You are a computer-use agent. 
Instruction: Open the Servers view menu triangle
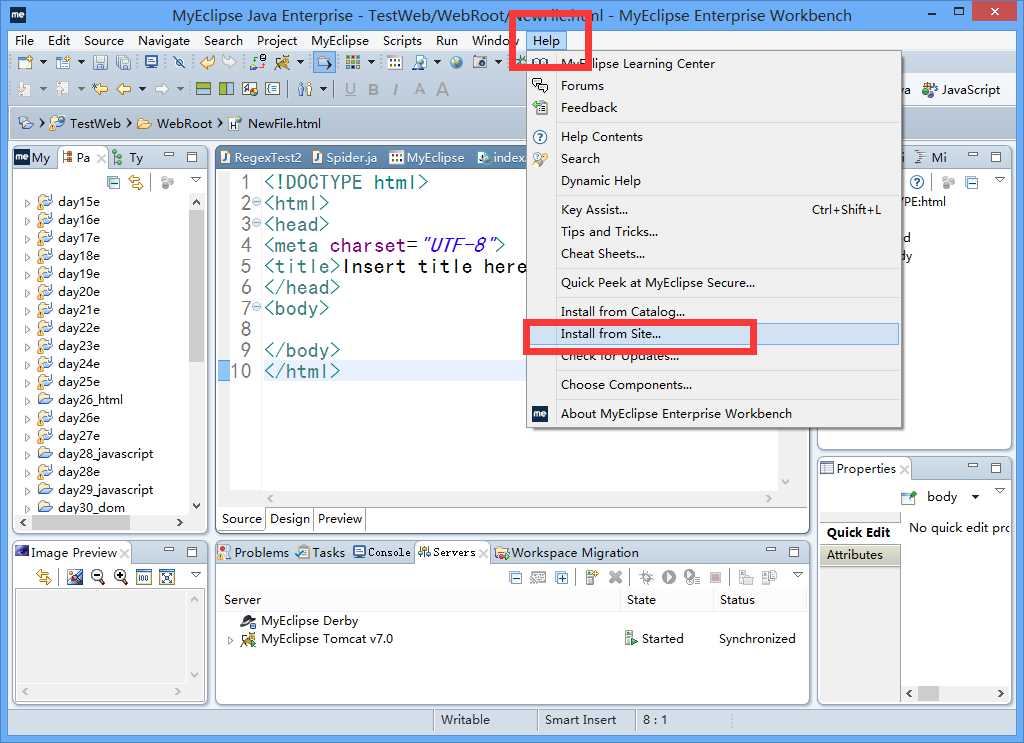(x=797, y=575)
